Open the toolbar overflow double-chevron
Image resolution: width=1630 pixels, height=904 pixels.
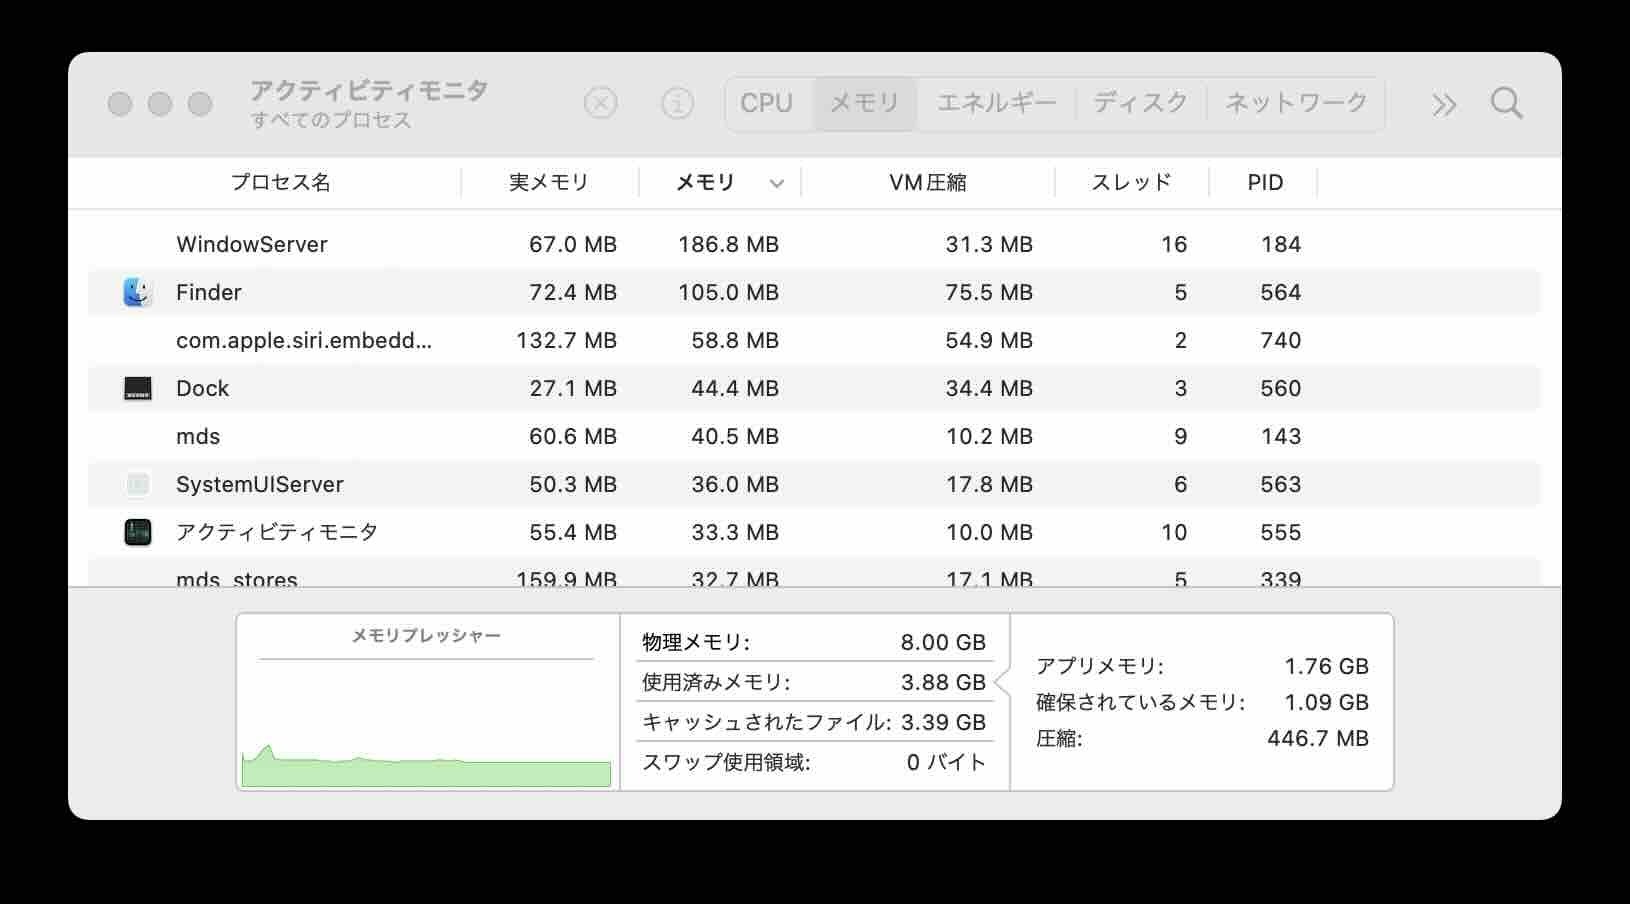[1444, 104]
